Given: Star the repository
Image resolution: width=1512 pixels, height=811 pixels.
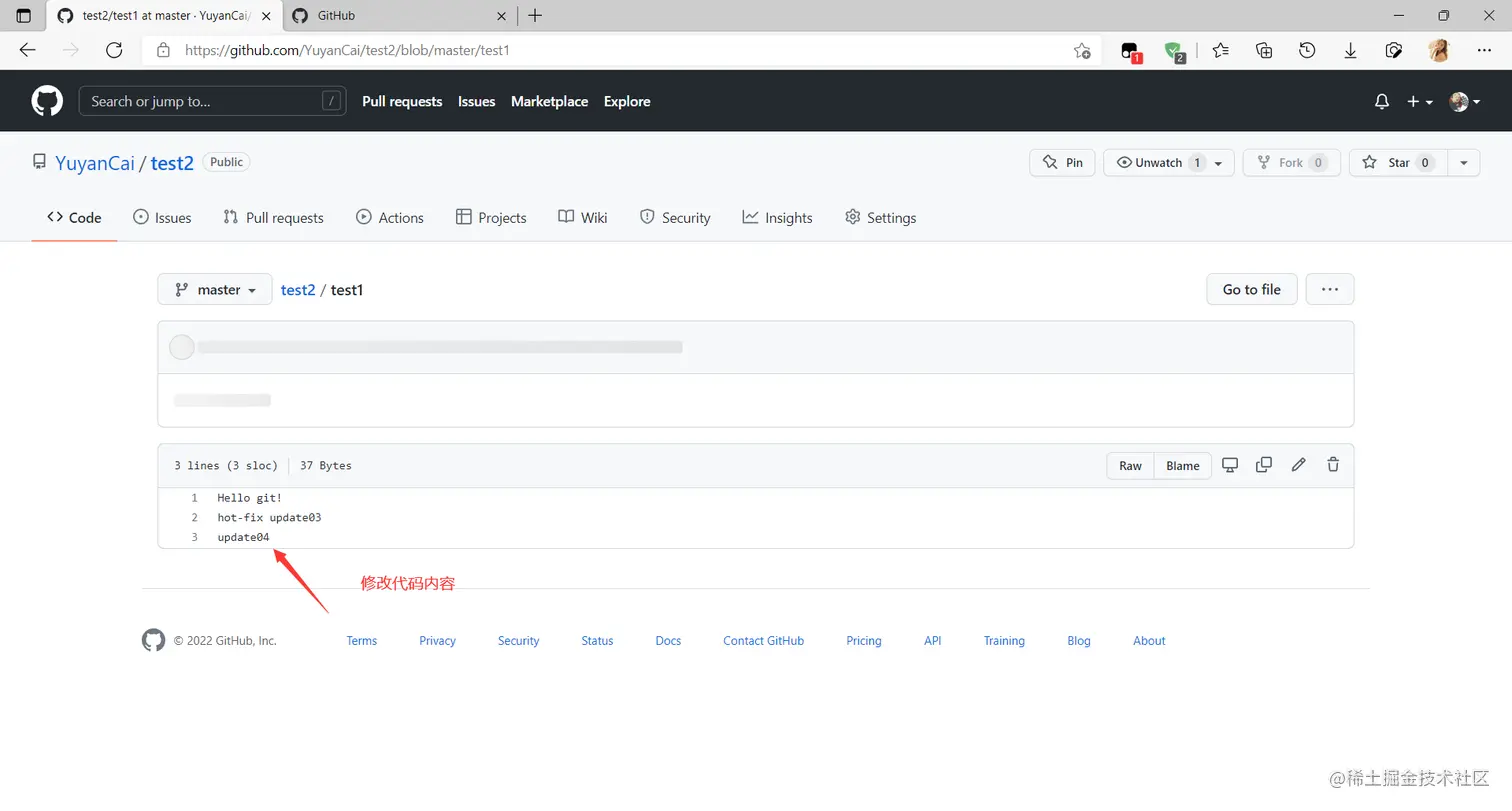Looking at the screenshot, I should (1398, 163).
